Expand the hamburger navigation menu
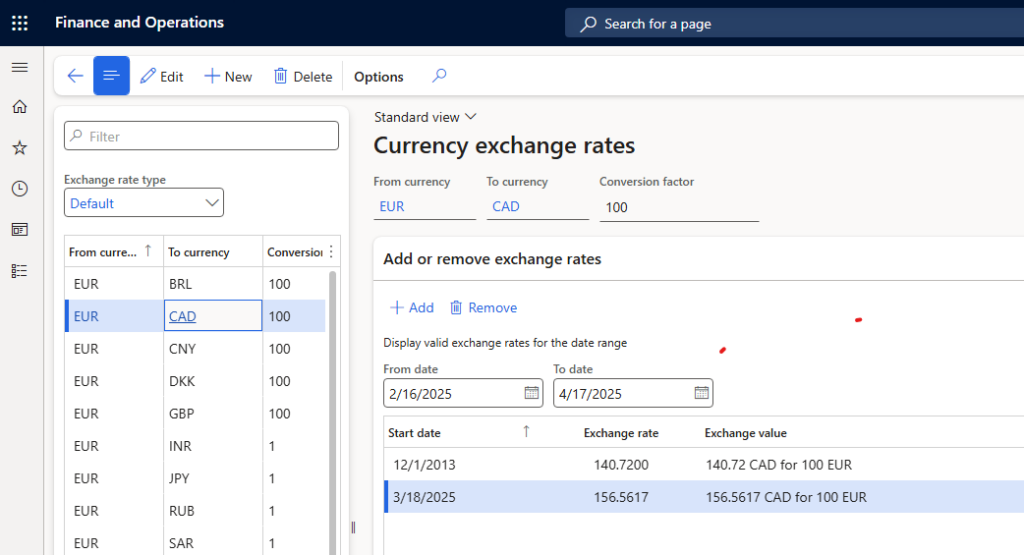The width and height of the screenshot is (1024, 555). click(20, 67)
